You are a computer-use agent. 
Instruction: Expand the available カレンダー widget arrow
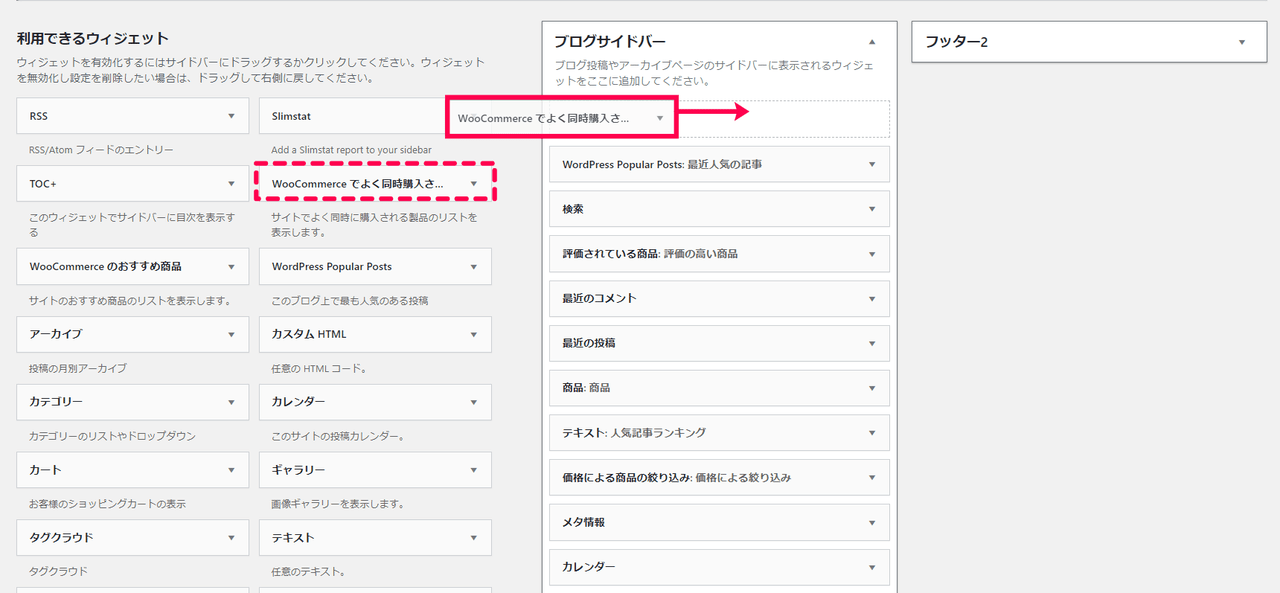474,402
